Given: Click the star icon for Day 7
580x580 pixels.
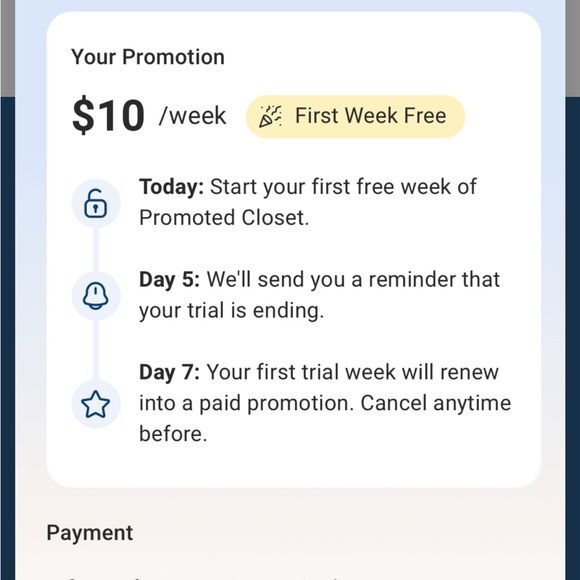Looking at the screenshot, I should [x=95, y=404].
